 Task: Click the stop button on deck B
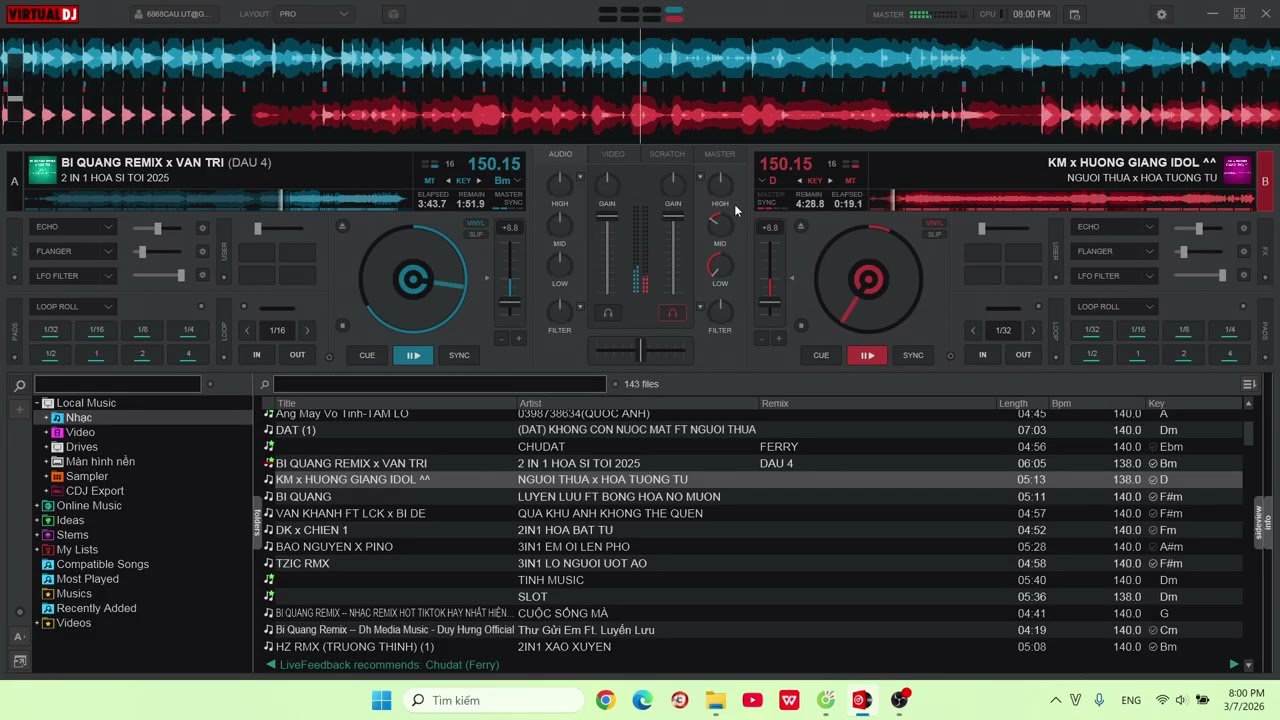800,325
